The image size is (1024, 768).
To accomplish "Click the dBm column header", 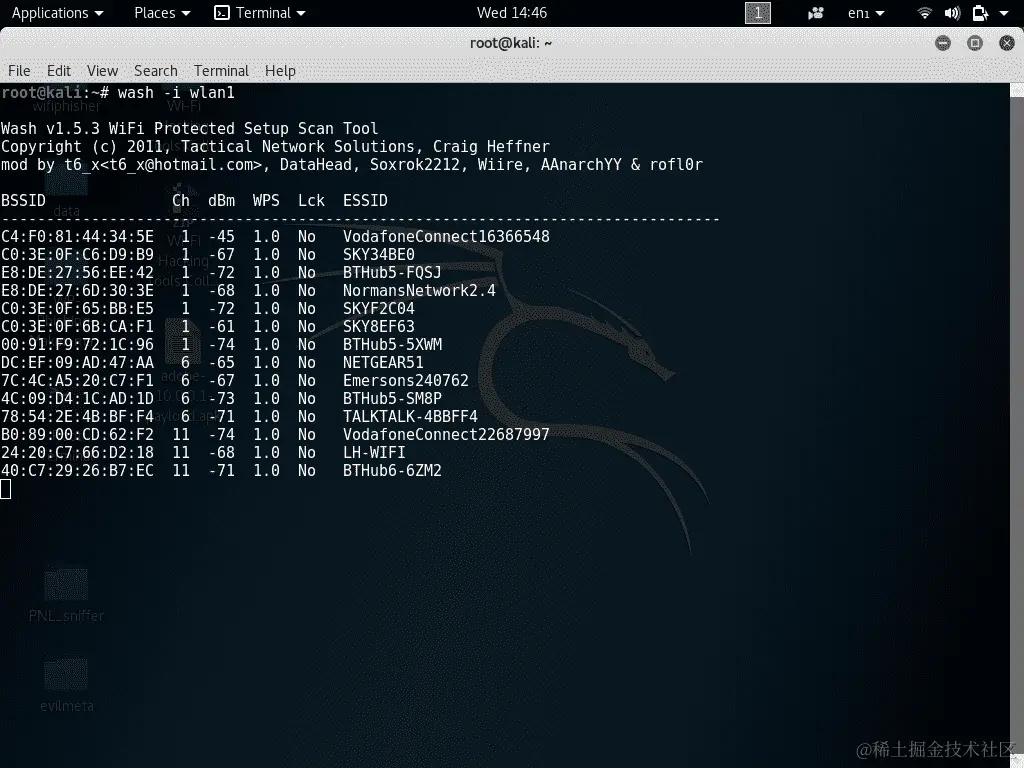I will (x=221, y=200).
